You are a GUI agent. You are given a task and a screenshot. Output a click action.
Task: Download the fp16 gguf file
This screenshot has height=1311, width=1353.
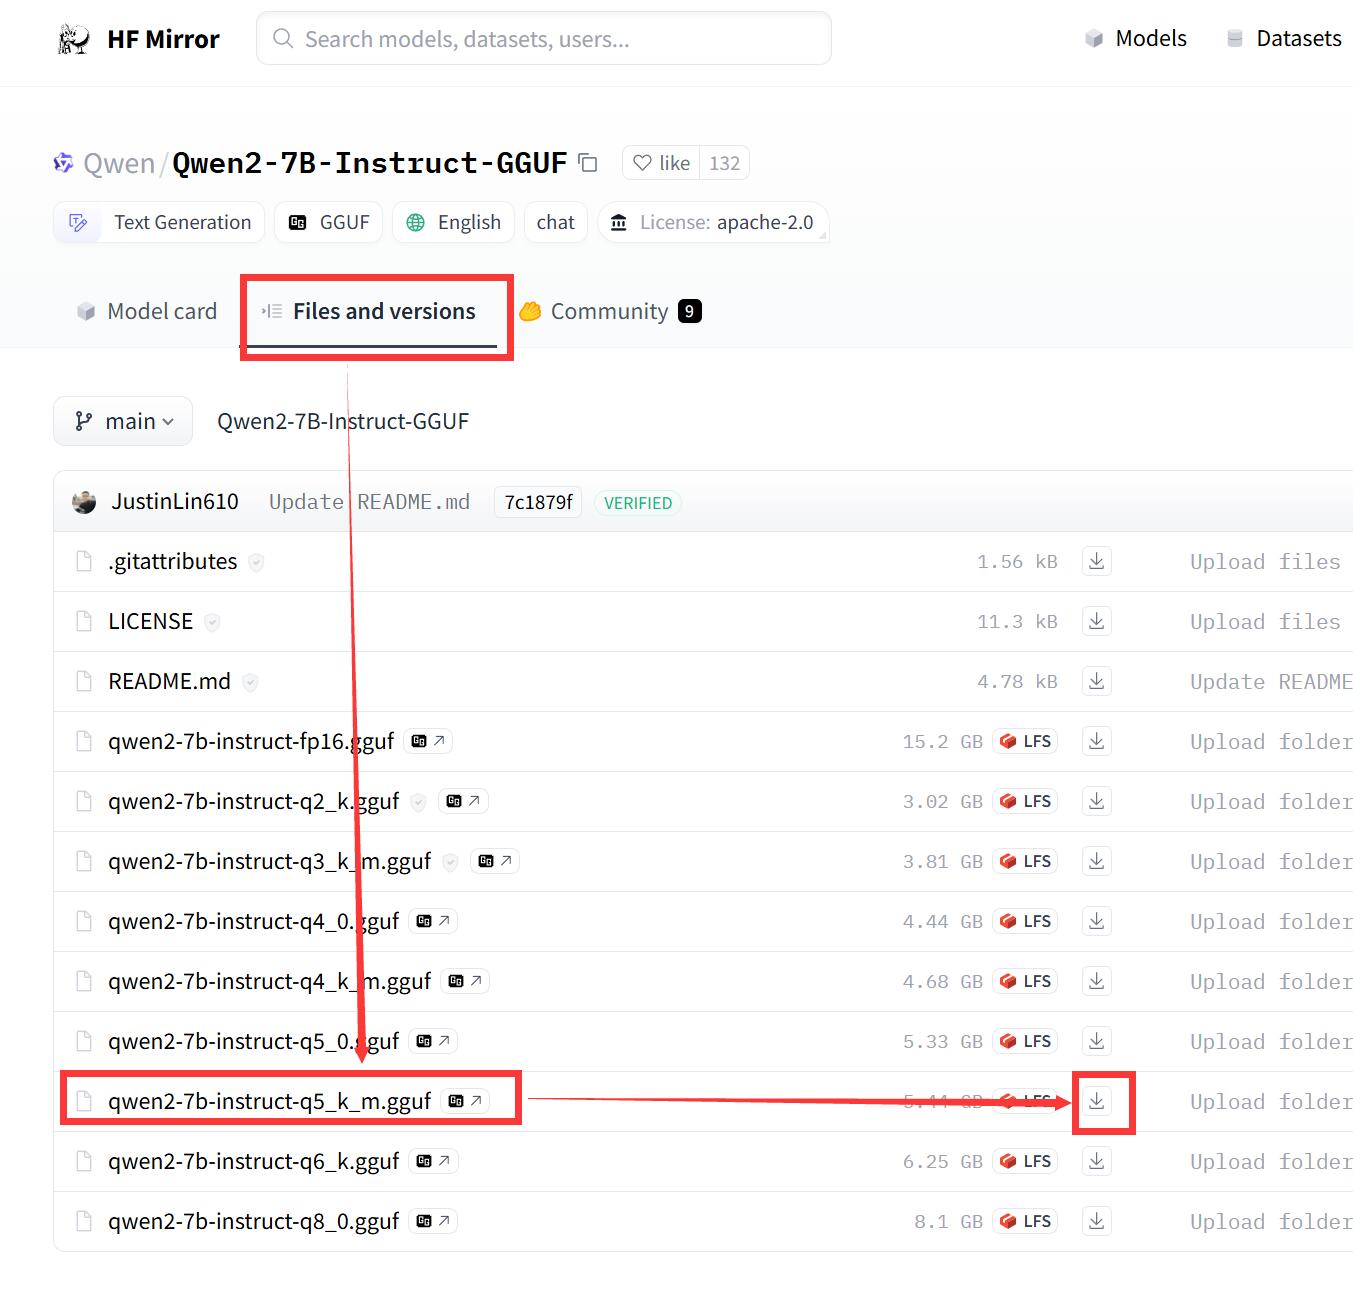pyautogui.click(x=1097, y=741)
